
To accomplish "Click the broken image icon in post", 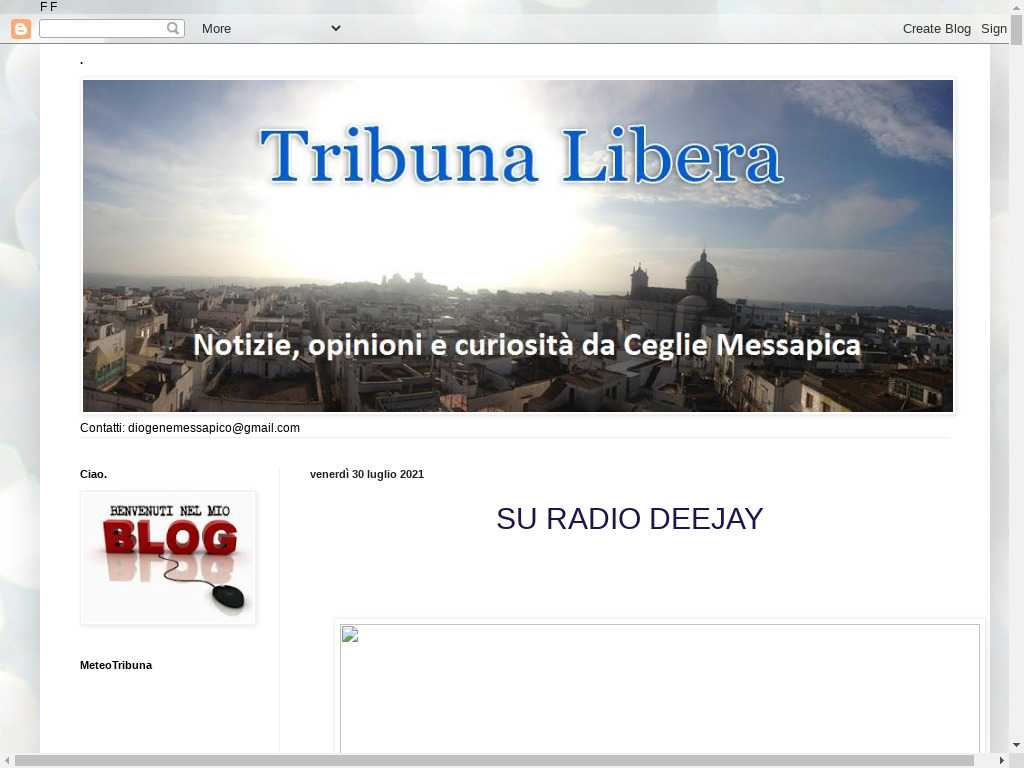I will (x=350, y=634).
